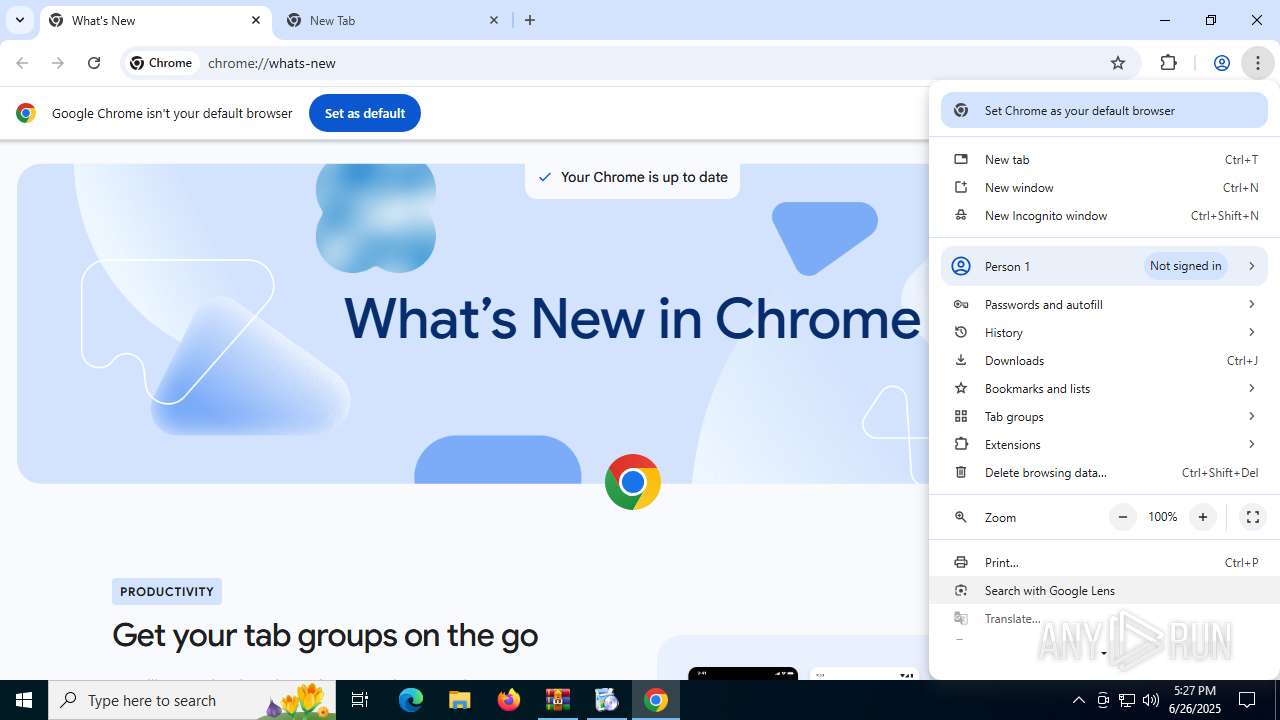Open a New Incognito window
1280x720 pixels.
tap(1104, 216)
